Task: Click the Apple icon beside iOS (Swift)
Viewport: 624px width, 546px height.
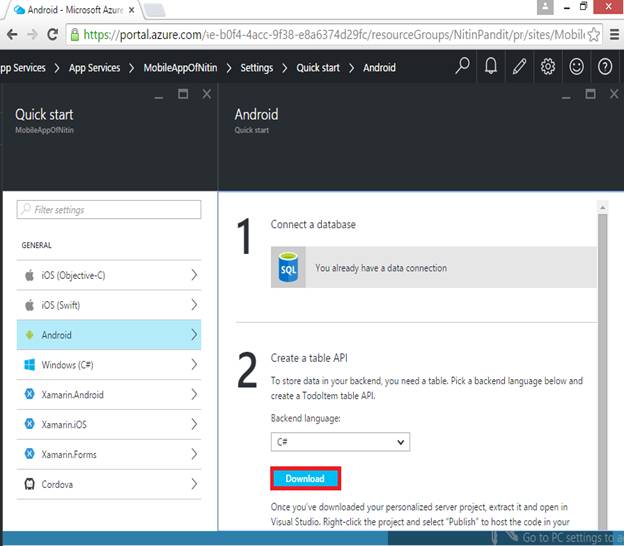Action: [x=29, y=305]
